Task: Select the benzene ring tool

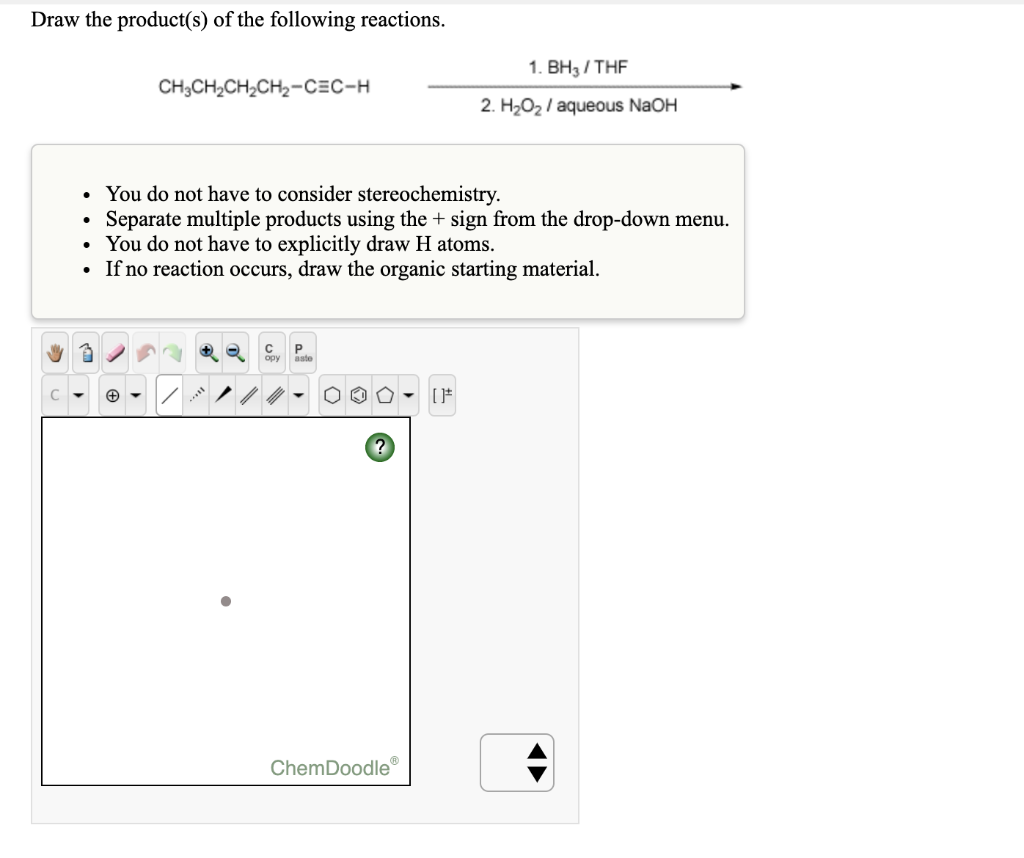Action: 358,394
